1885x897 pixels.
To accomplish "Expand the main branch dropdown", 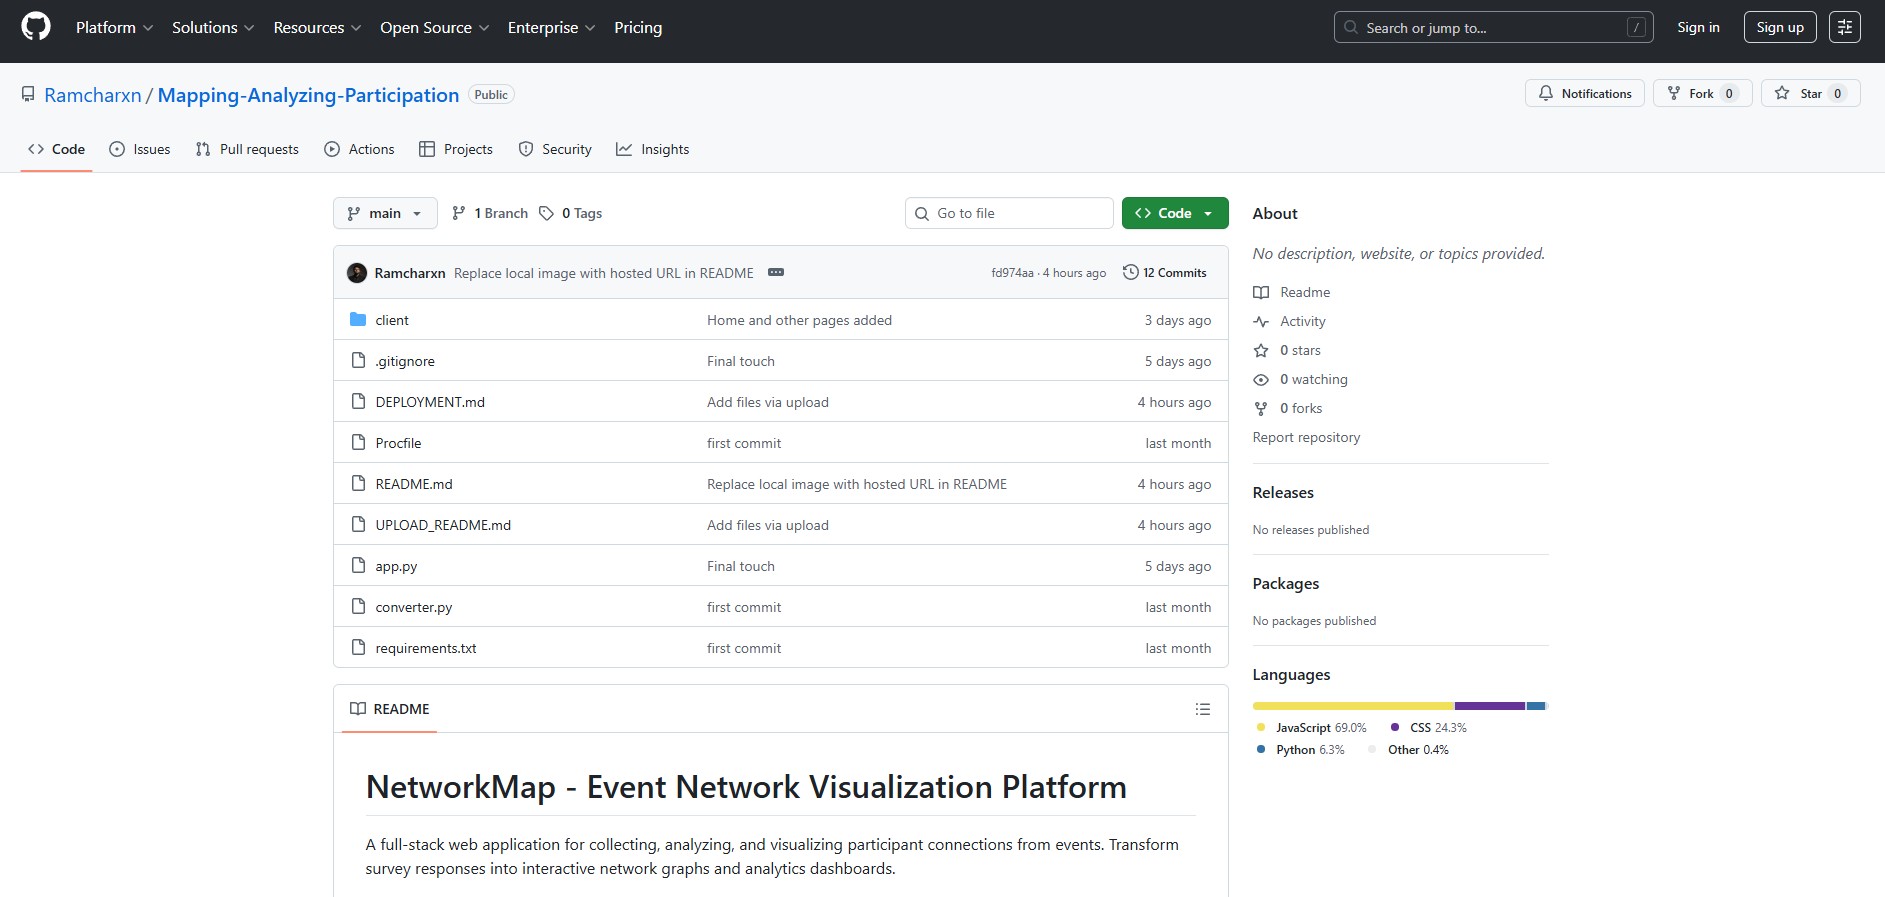I will [x=385, y=213].
